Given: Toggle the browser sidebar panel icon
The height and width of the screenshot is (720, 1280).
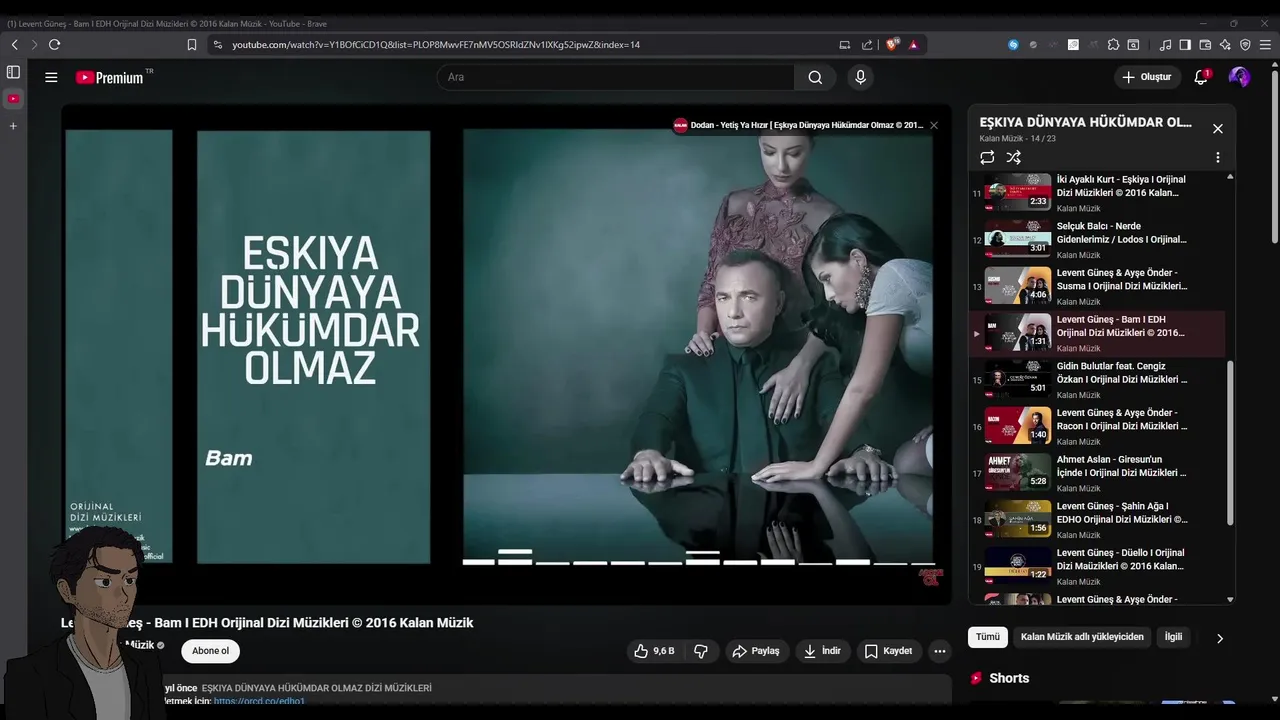Looking at the screenshot, I should click(x=1185, y=44).
